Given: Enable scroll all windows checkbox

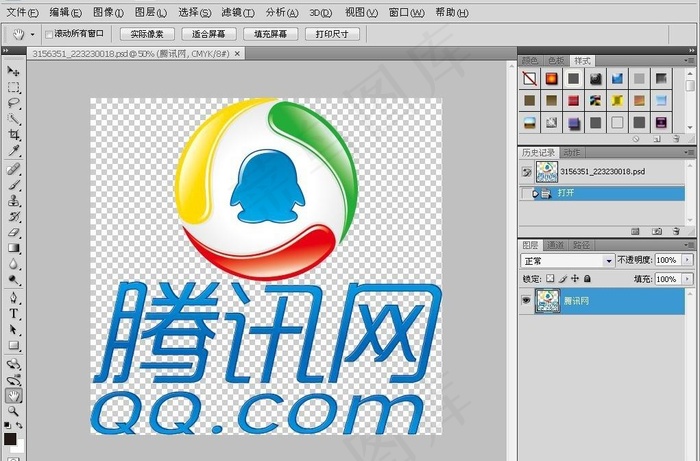Looking at the screenshot, I should click(49, 34).
